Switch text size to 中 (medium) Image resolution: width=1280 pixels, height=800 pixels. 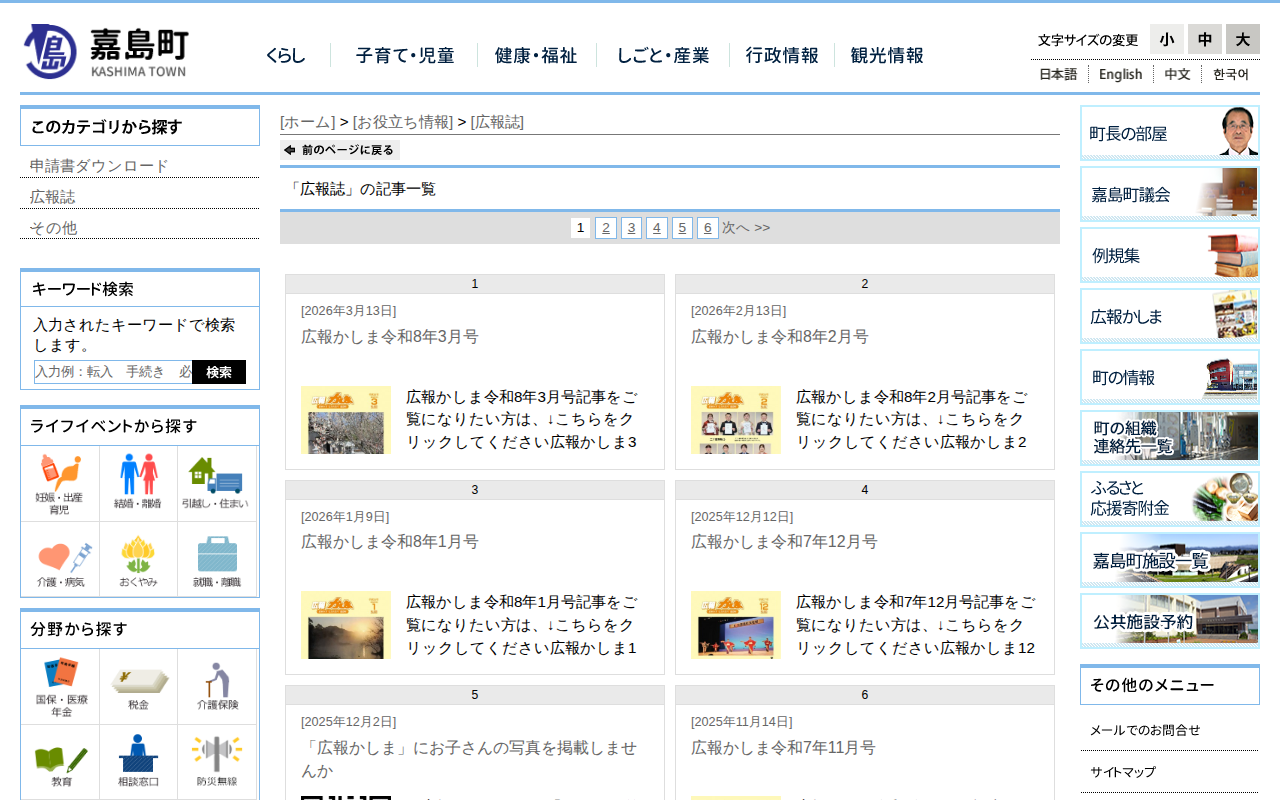1204,39
